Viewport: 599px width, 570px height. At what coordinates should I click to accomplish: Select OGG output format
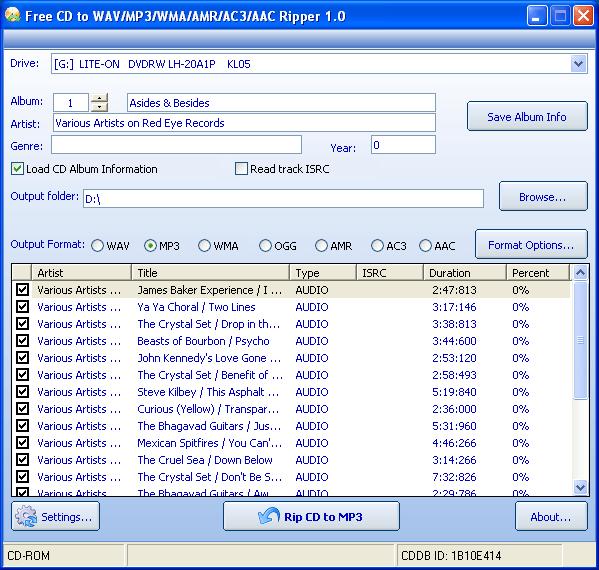point(265,246)
